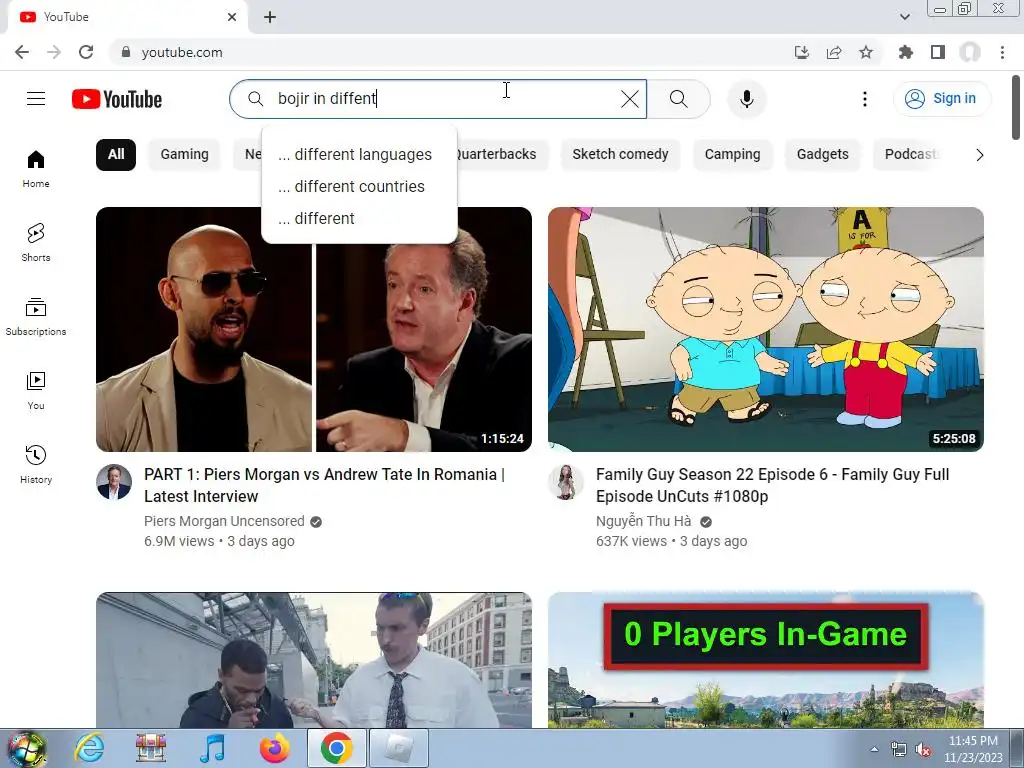Open the Piers Morgan Uncensored channel link
The width and height of the screenshot is (1024, 768).
[x=224, y=521]
